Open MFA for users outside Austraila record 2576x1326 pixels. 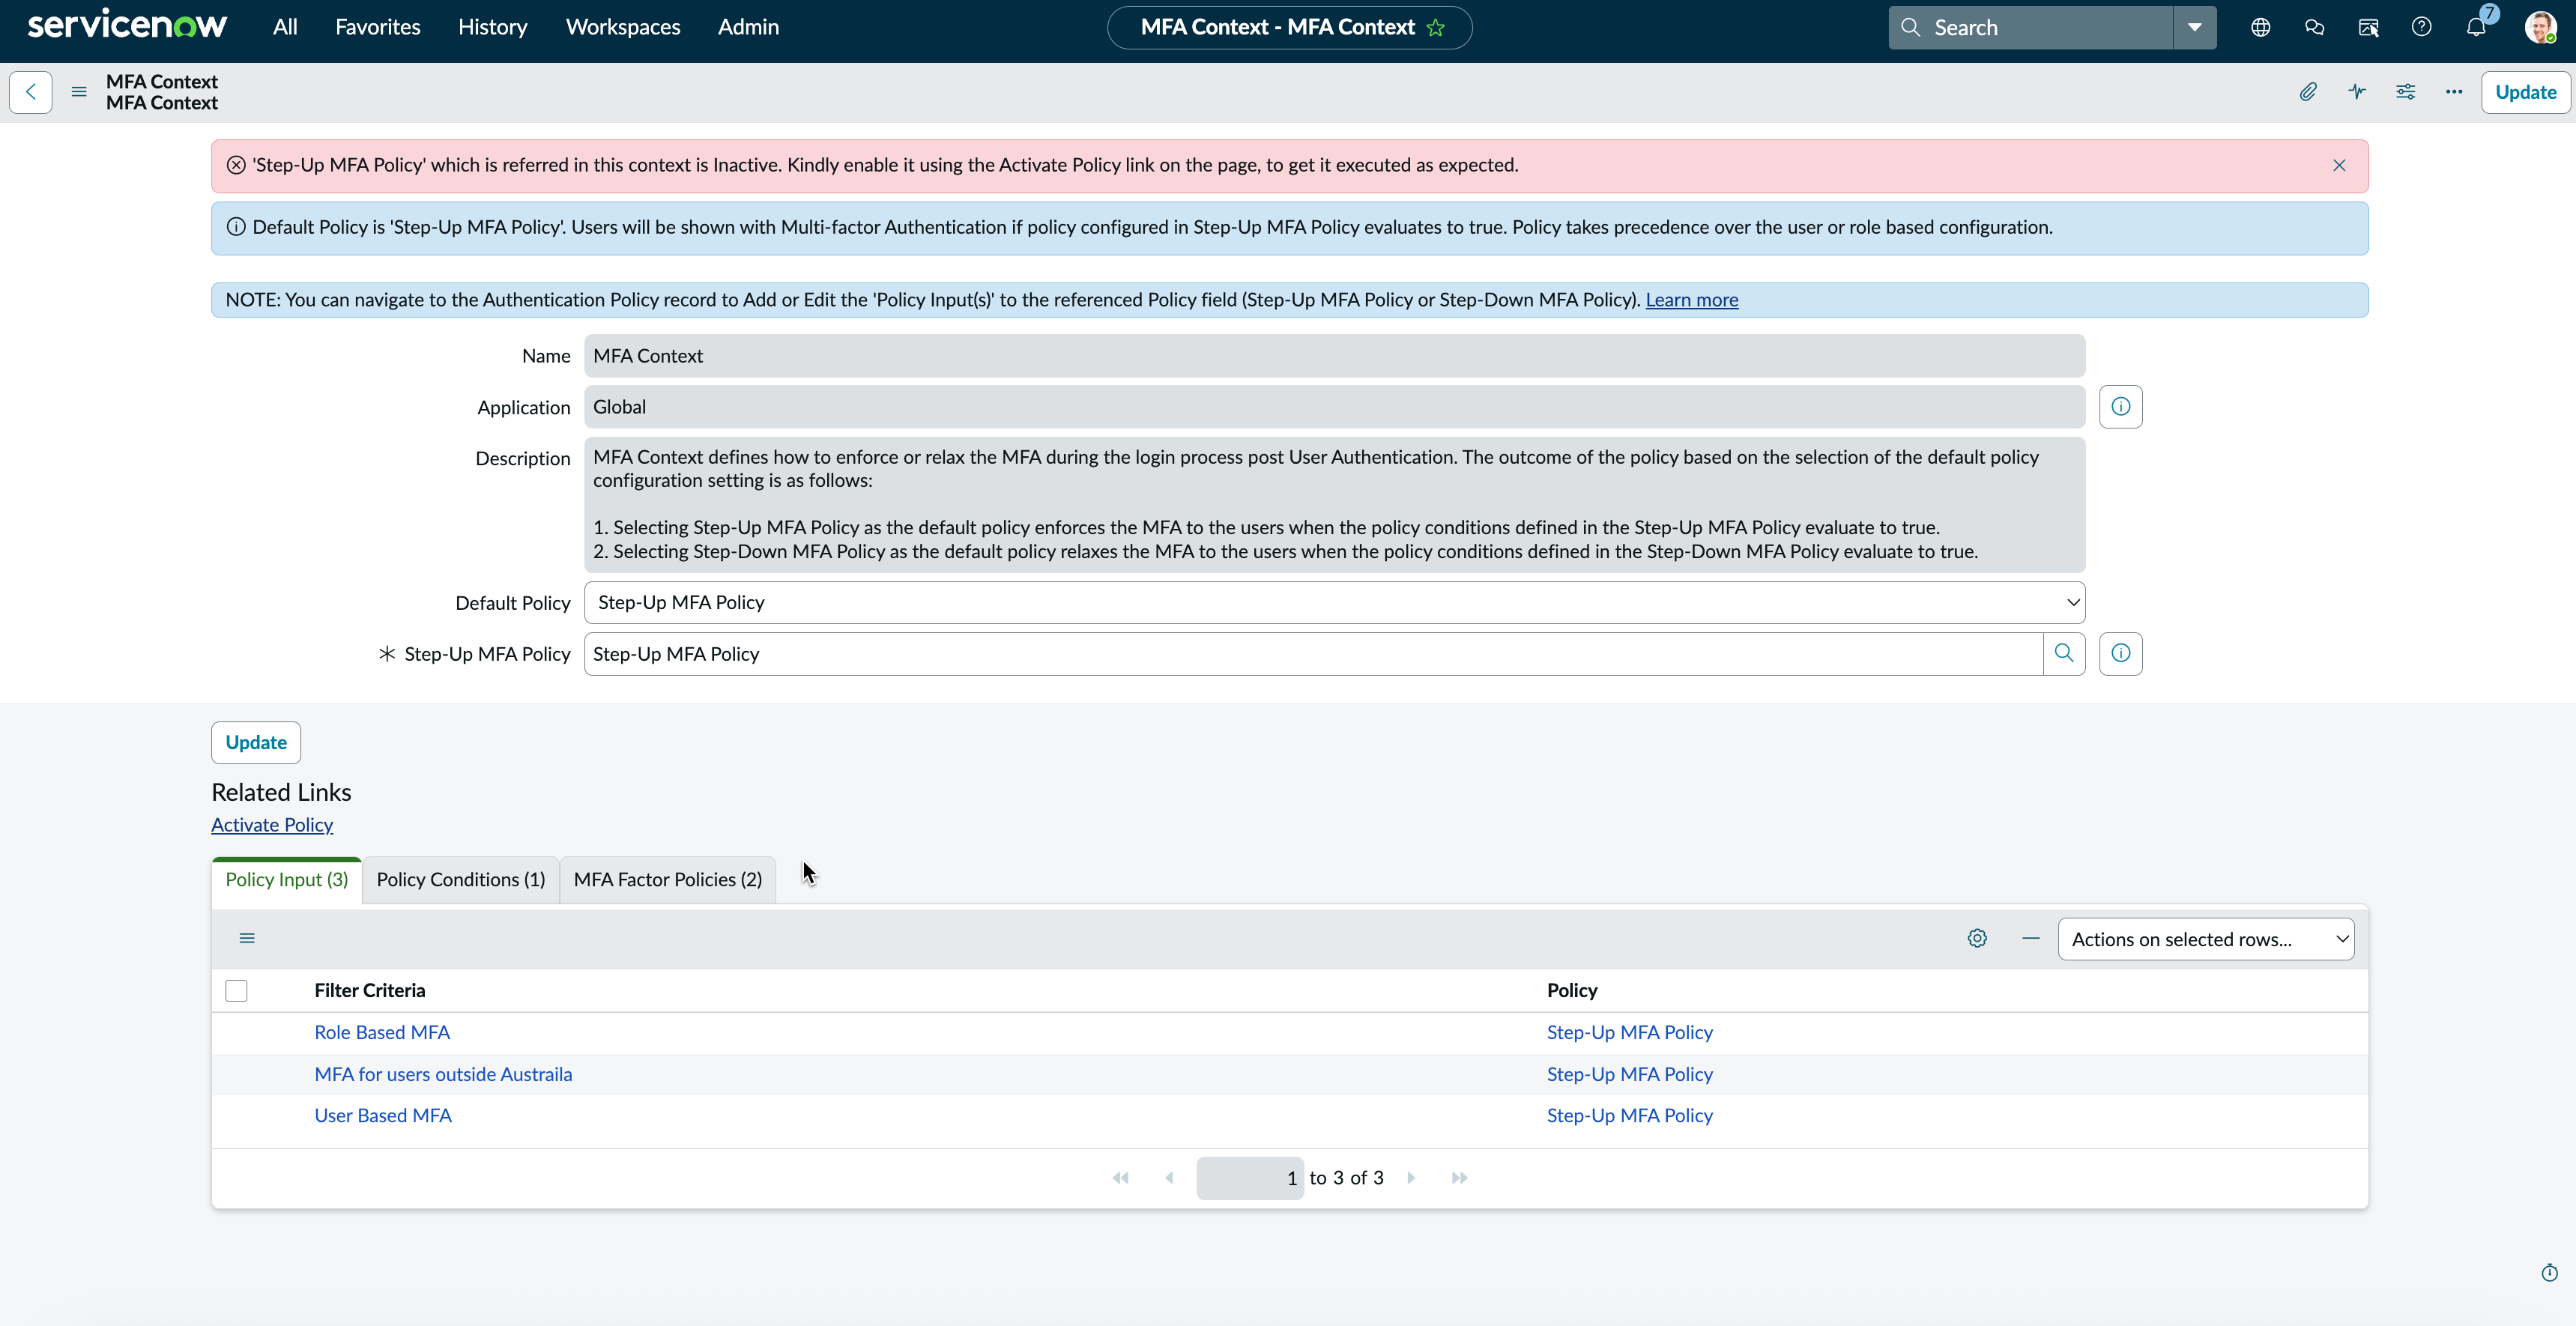click(443, 1075)
